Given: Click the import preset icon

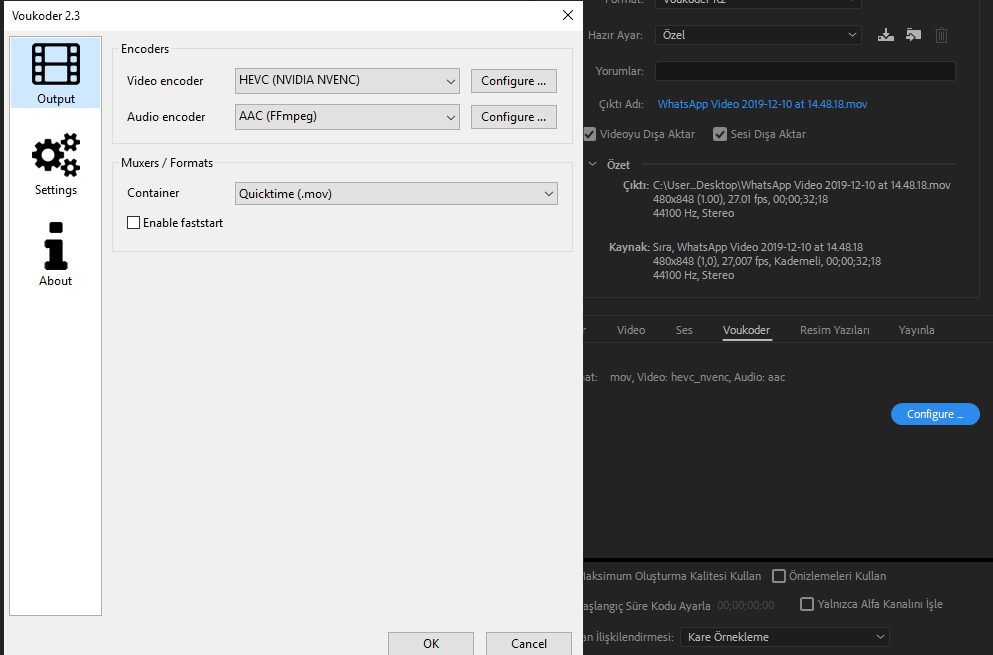Looking at the screenshot, I should 913,35.
